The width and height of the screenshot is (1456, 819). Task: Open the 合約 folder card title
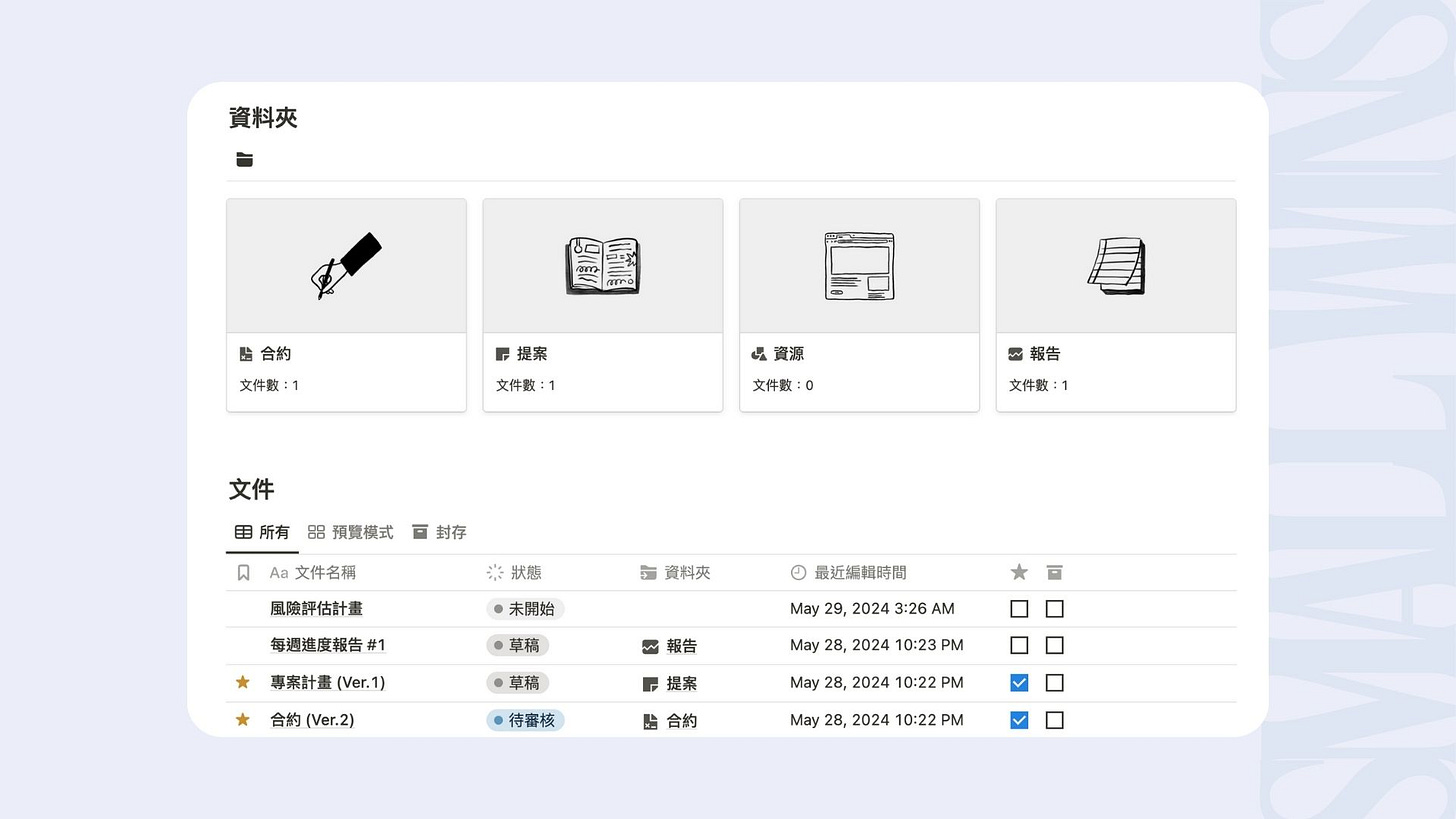pyautogui.click(x=276, y=354)
